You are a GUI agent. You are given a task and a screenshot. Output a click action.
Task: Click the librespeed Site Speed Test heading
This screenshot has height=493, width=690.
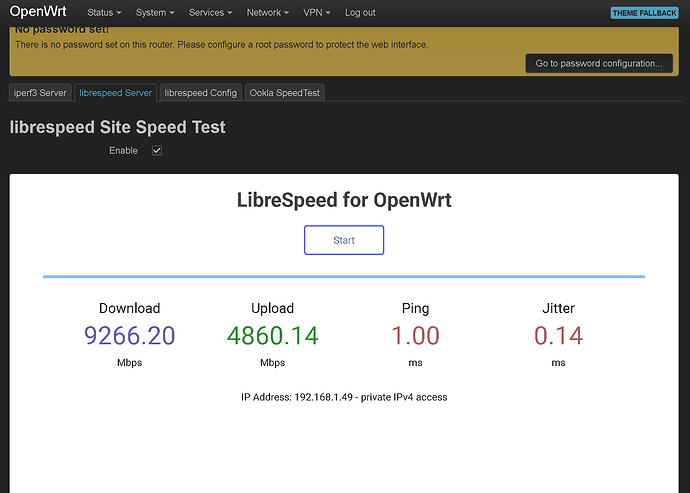[x=117, y=127]
